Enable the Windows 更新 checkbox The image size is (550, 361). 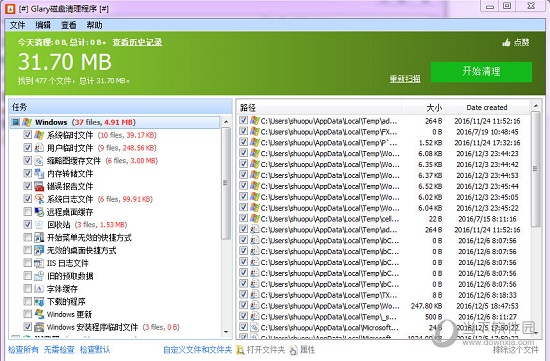pyautogui.click(x=27, y=314)
